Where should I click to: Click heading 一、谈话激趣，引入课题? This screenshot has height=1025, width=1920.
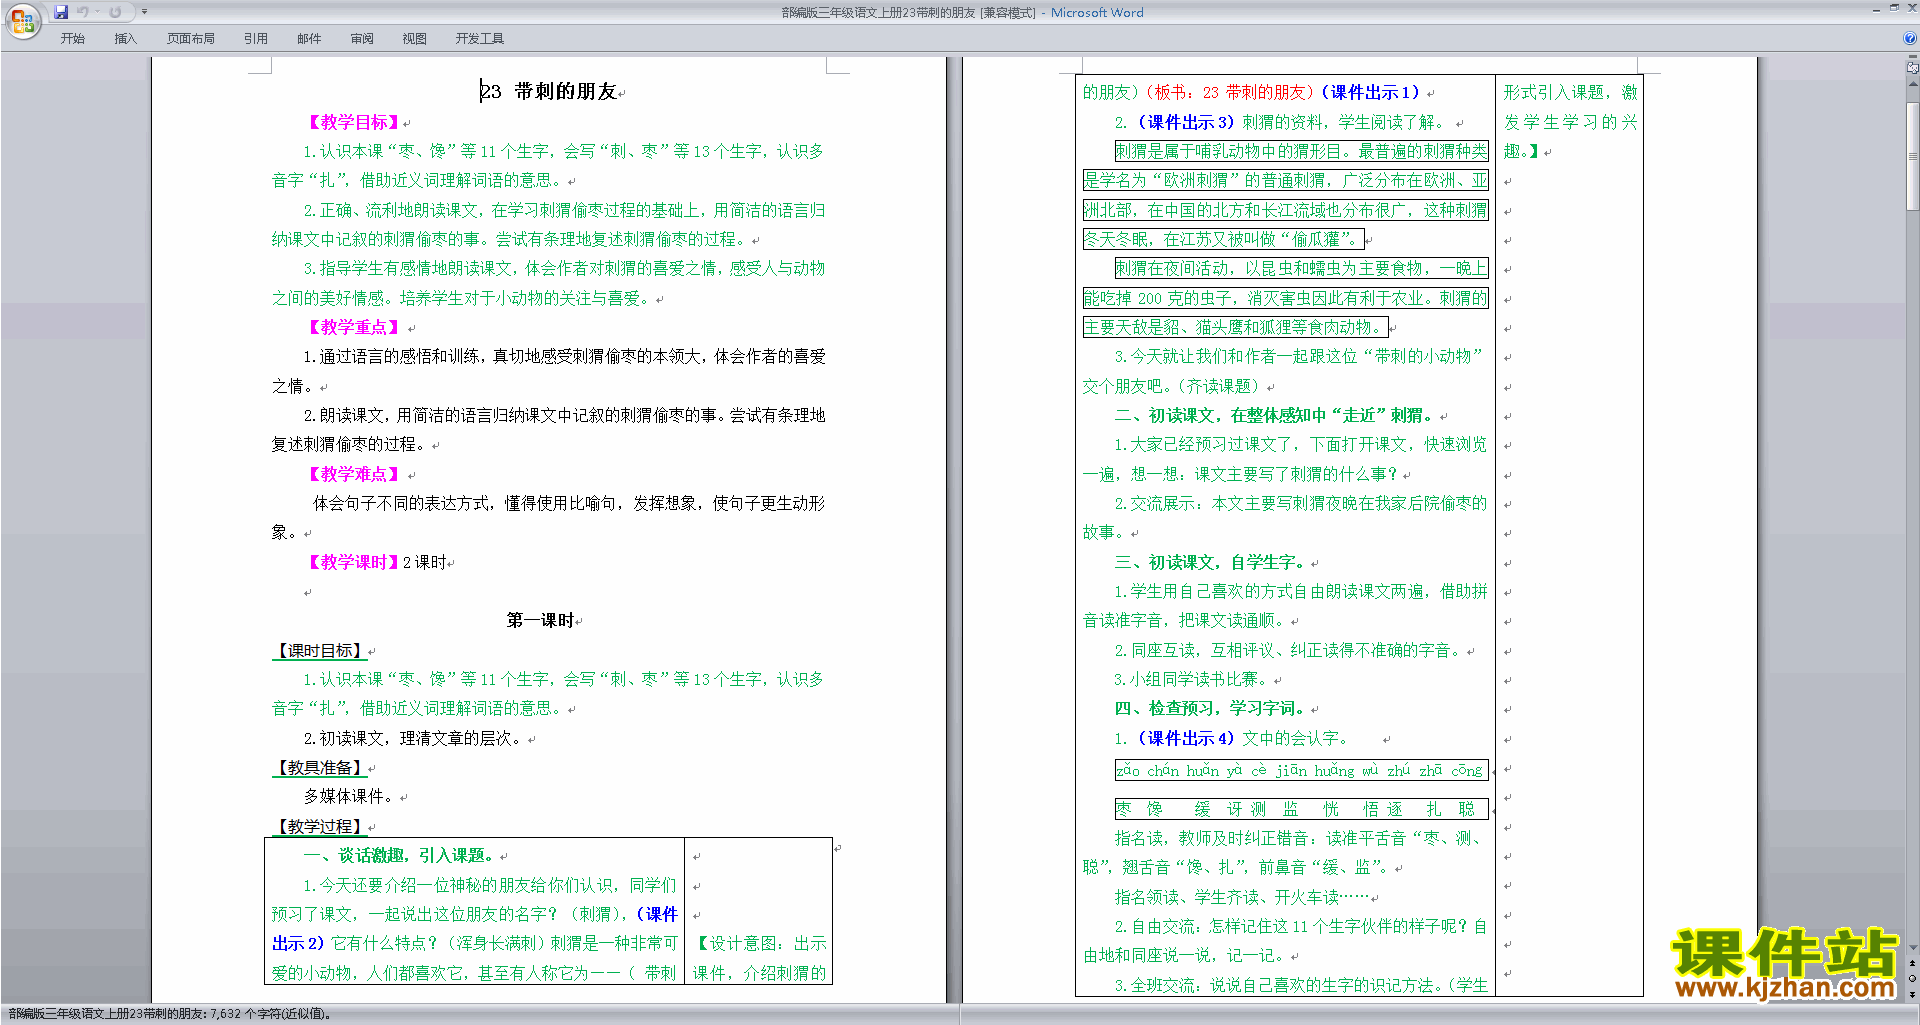pos(400,855)
